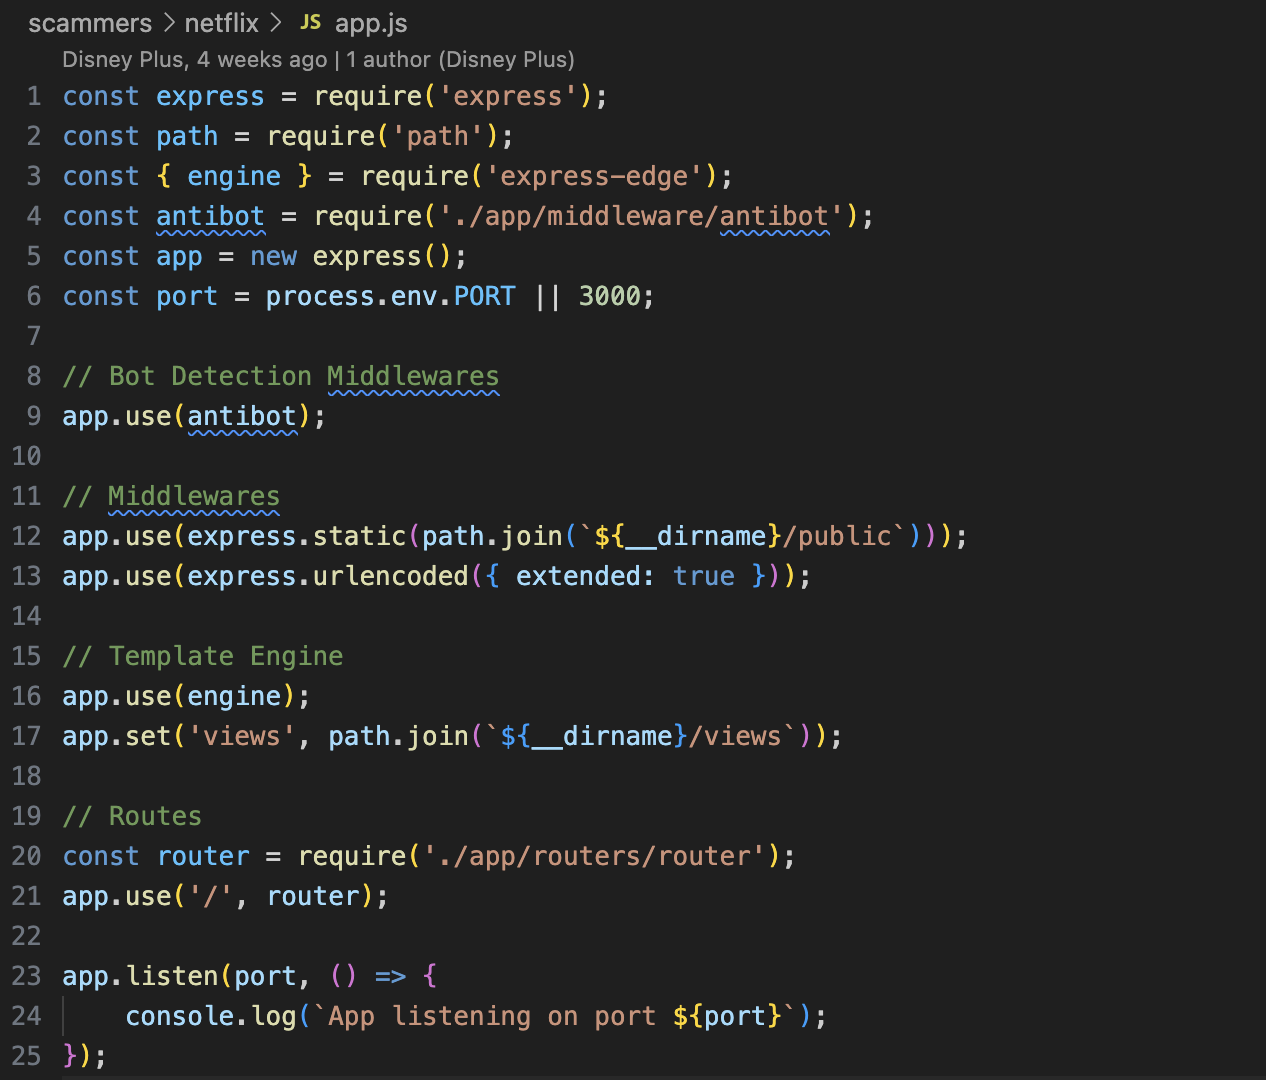Click the '1 author (Disney Plus)' code lens
Image resolution: width=1266 pixels, height=1080 pixels.
tap(460, 60)
